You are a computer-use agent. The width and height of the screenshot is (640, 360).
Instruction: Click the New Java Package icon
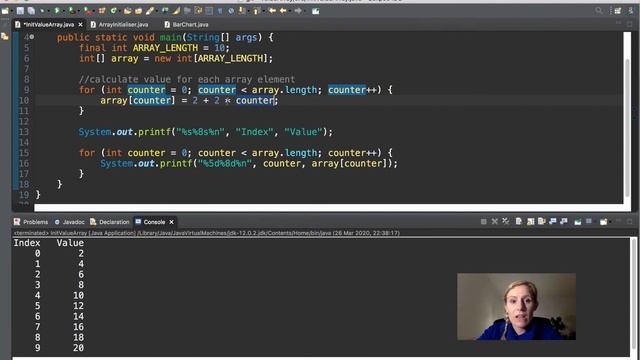pos(102,11)
